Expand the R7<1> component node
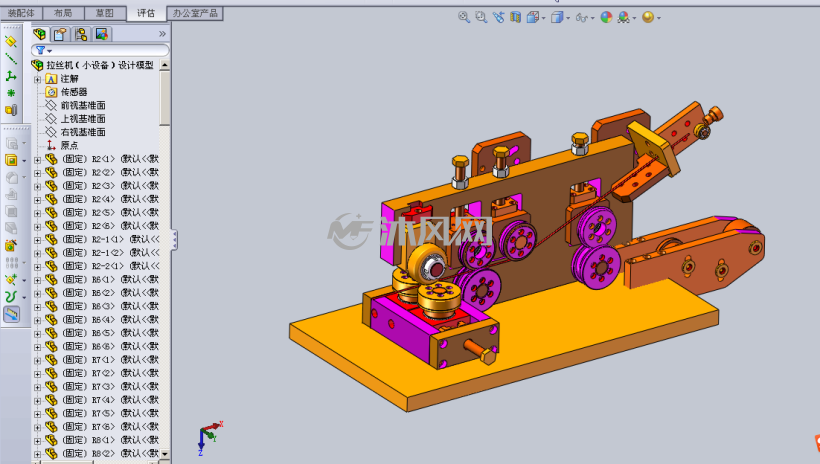This screenshot has height=464, width=820. [x=38, y=360]
